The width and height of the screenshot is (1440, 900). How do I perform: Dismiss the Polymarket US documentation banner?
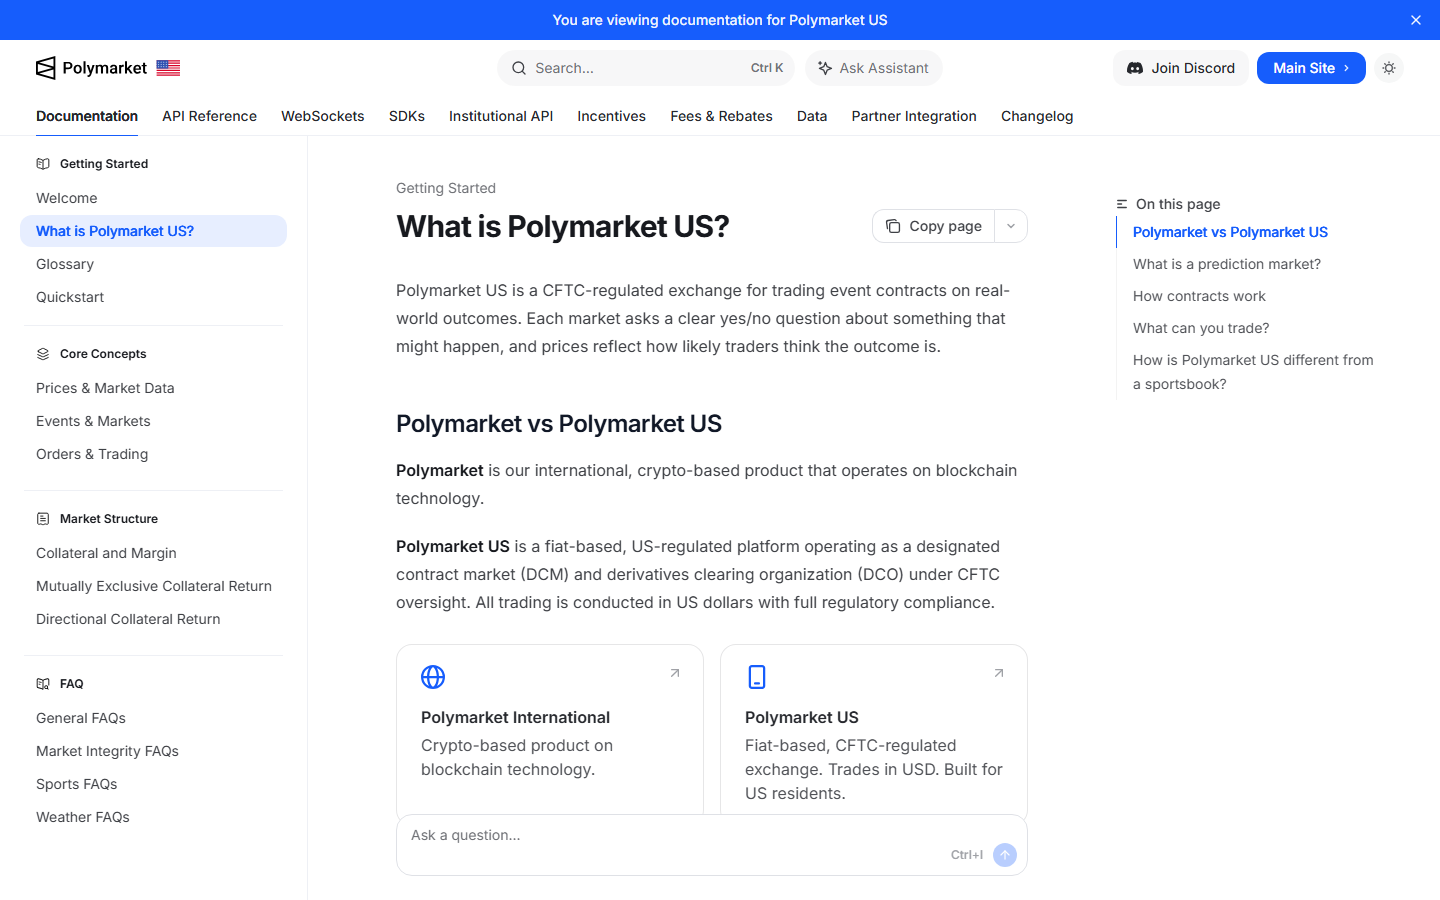point(1416,20)
